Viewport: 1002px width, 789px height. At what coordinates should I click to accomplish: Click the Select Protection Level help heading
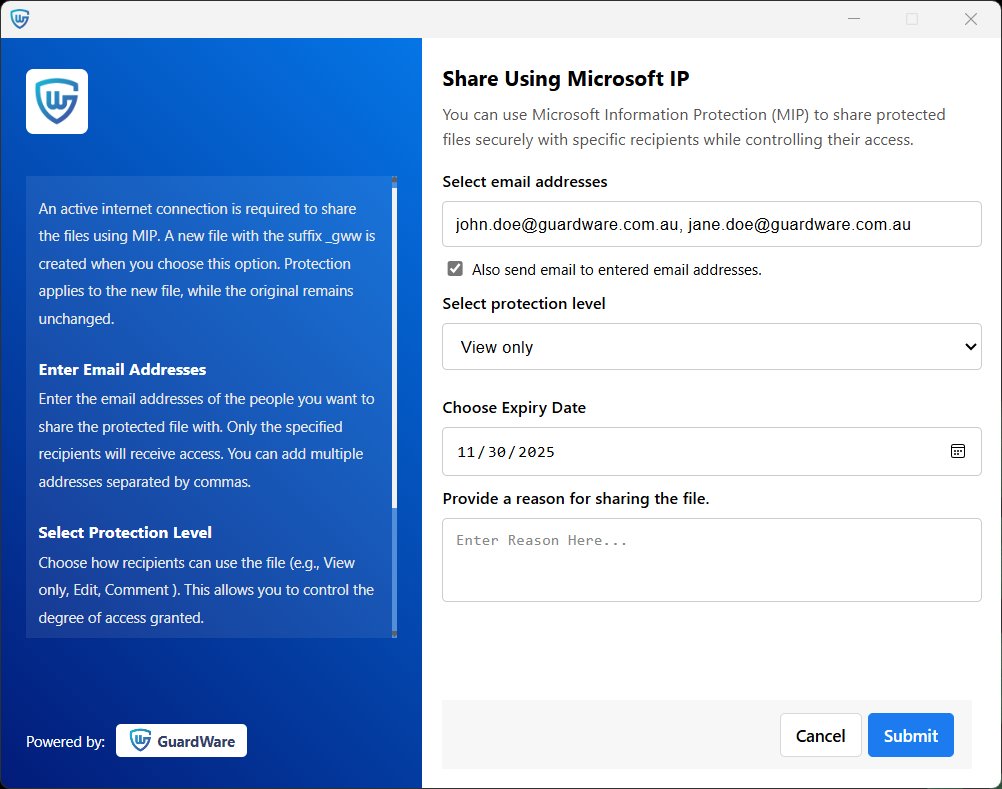point(125,532)
